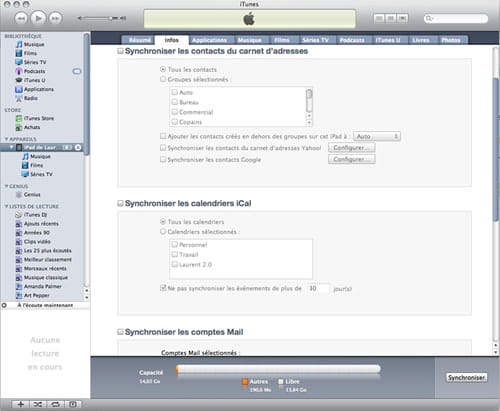Screen dimensions: 500x411
Task: Switch to list view mode
Action: pos(379,18)
